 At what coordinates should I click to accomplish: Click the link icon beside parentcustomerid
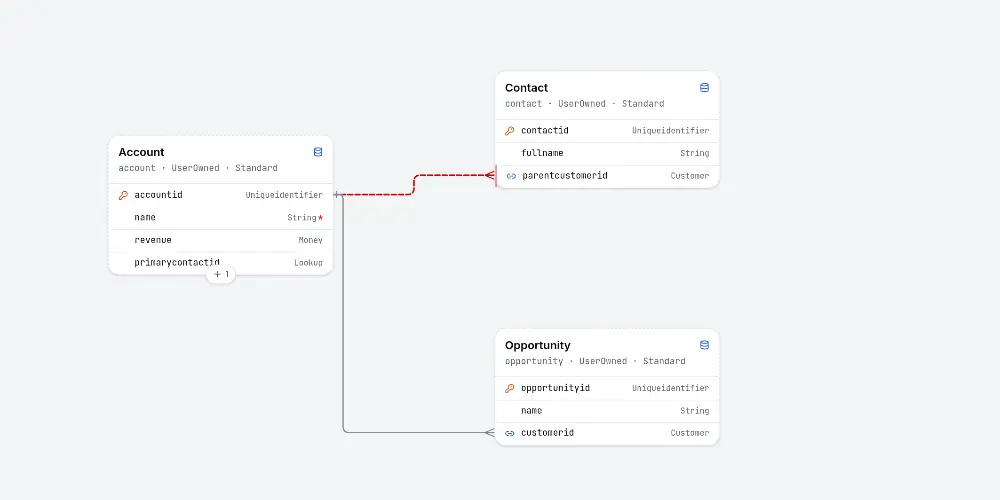(511, 176)
